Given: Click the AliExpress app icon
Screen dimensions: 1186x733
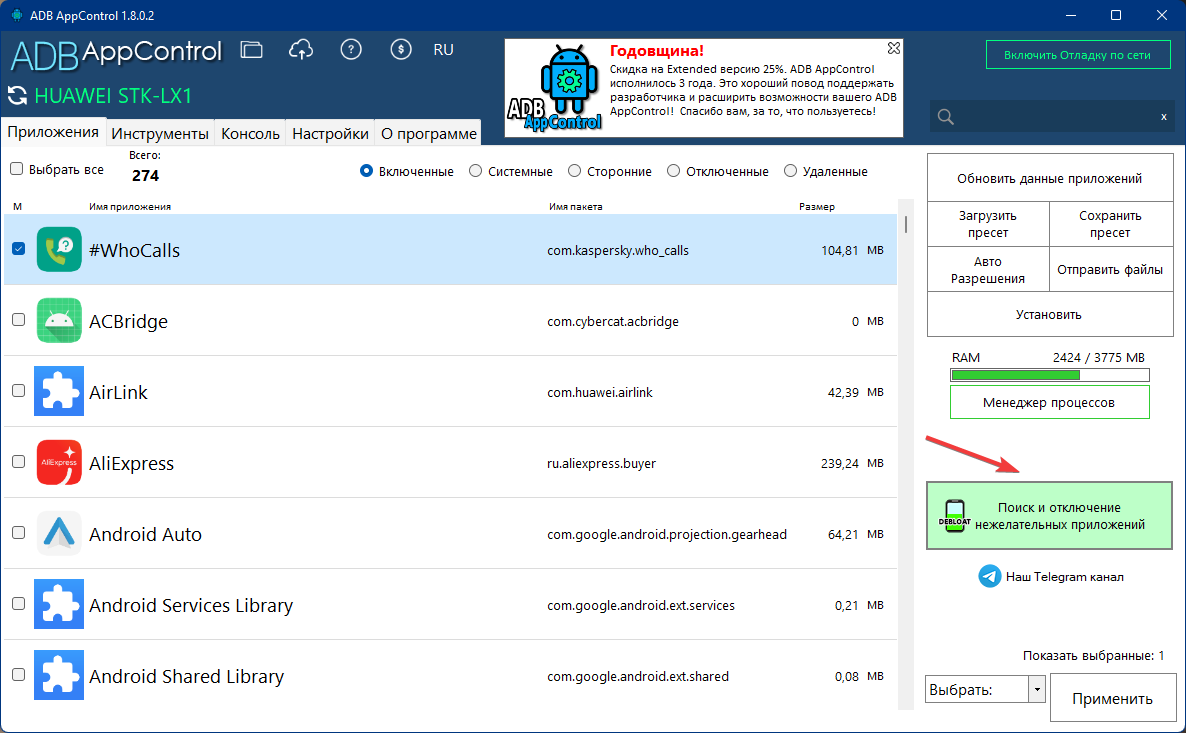Looking at the screenshot, I should [x=59, y=462].
